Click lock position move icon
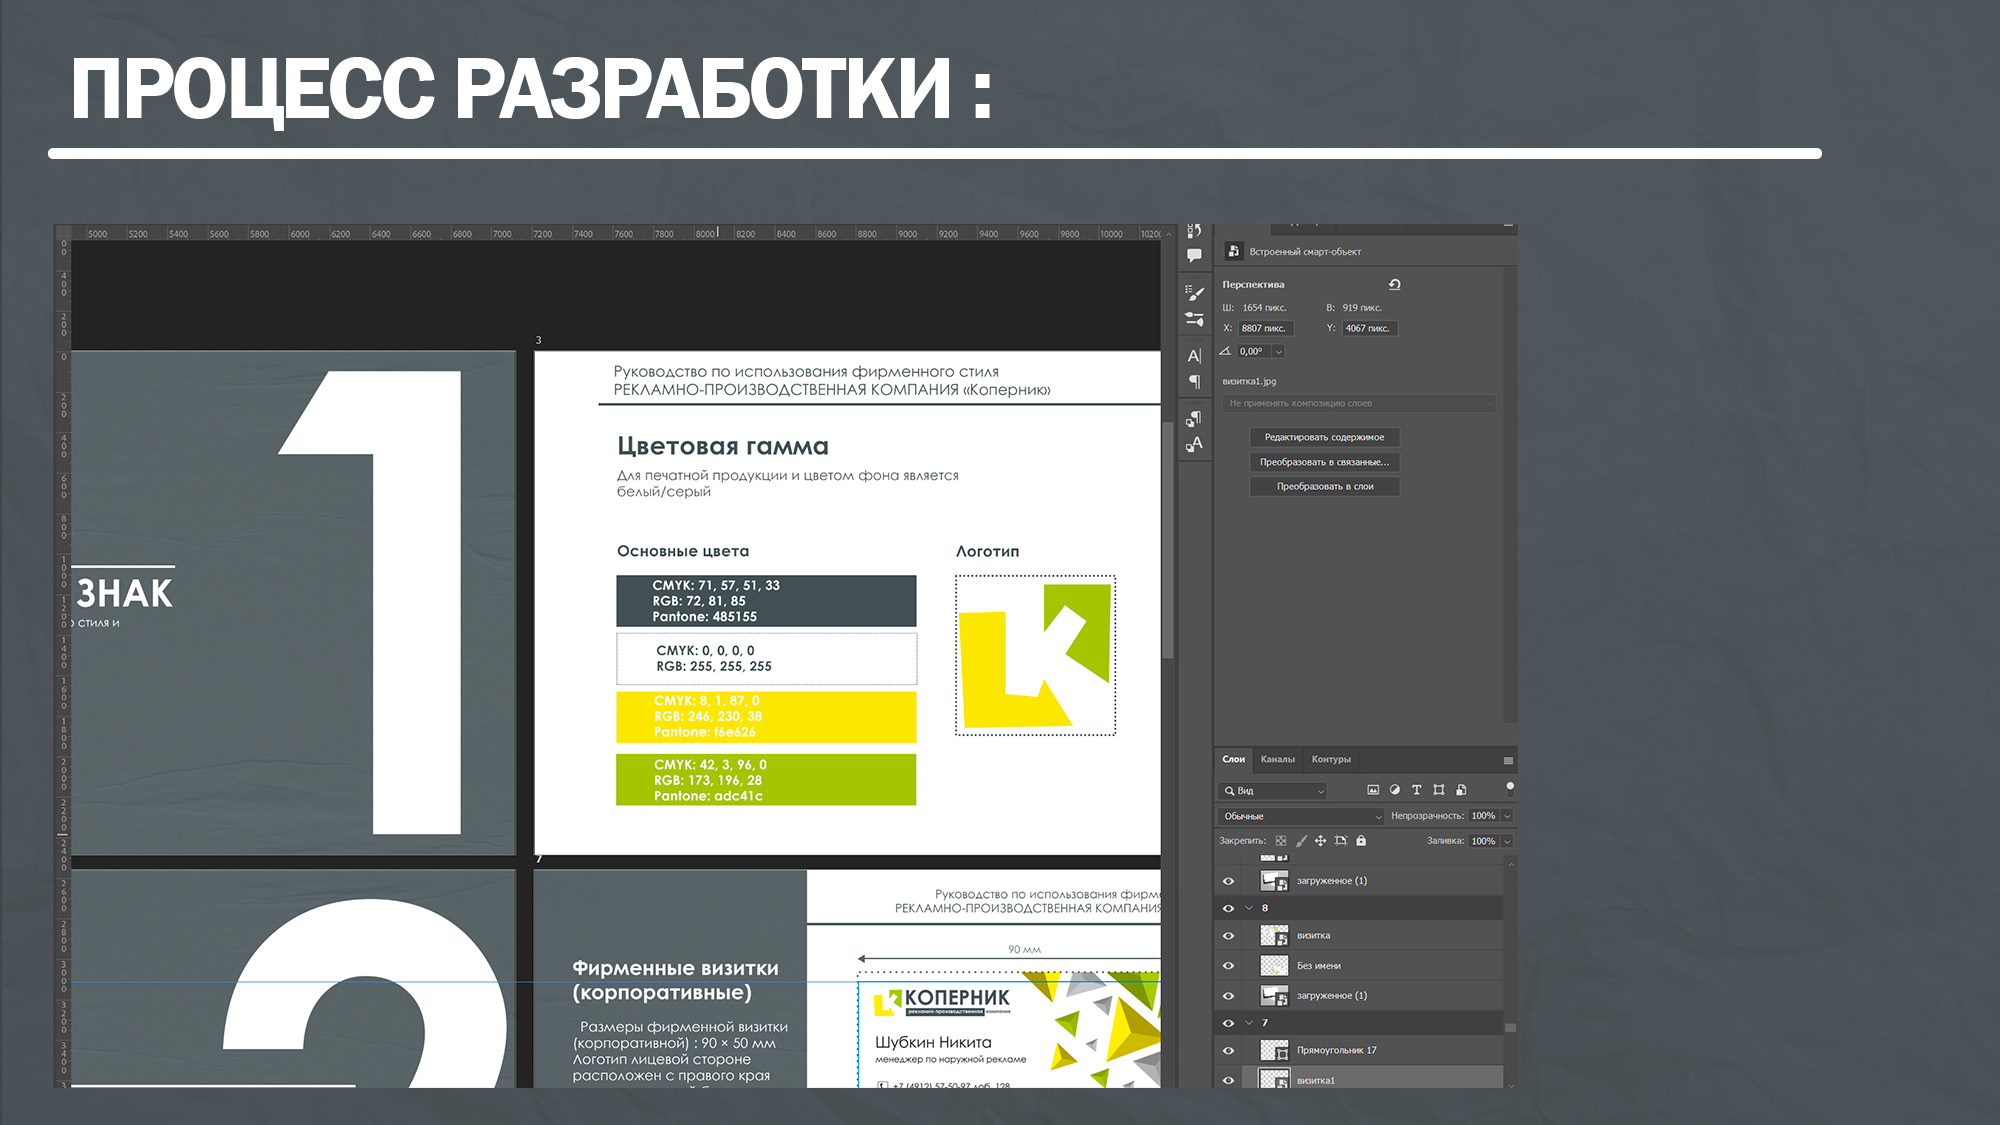This screenshot has width=2000, height=1125. [x=1320, y=841]
